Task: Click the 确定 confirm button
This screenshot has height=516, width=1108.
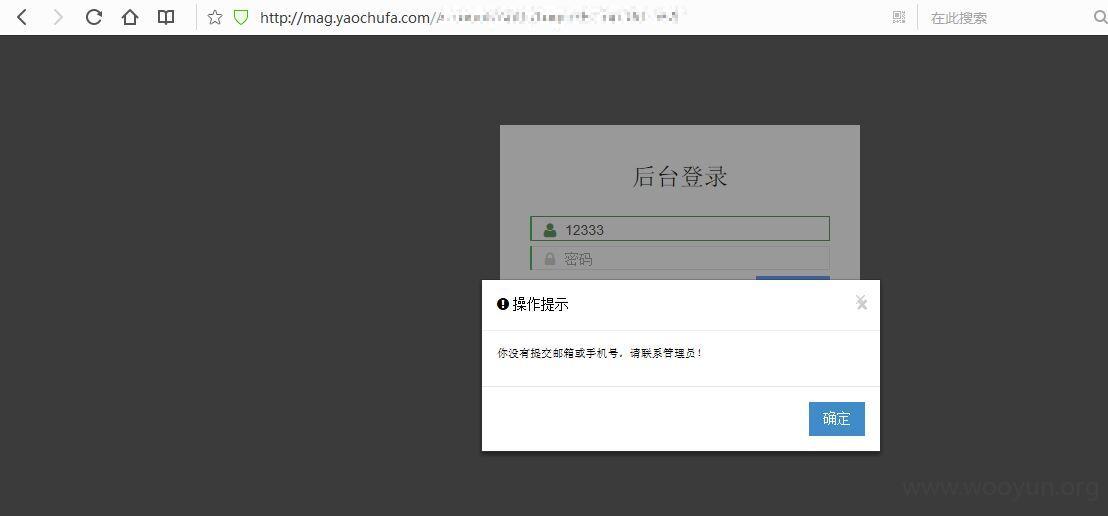Action: [837, 418]
